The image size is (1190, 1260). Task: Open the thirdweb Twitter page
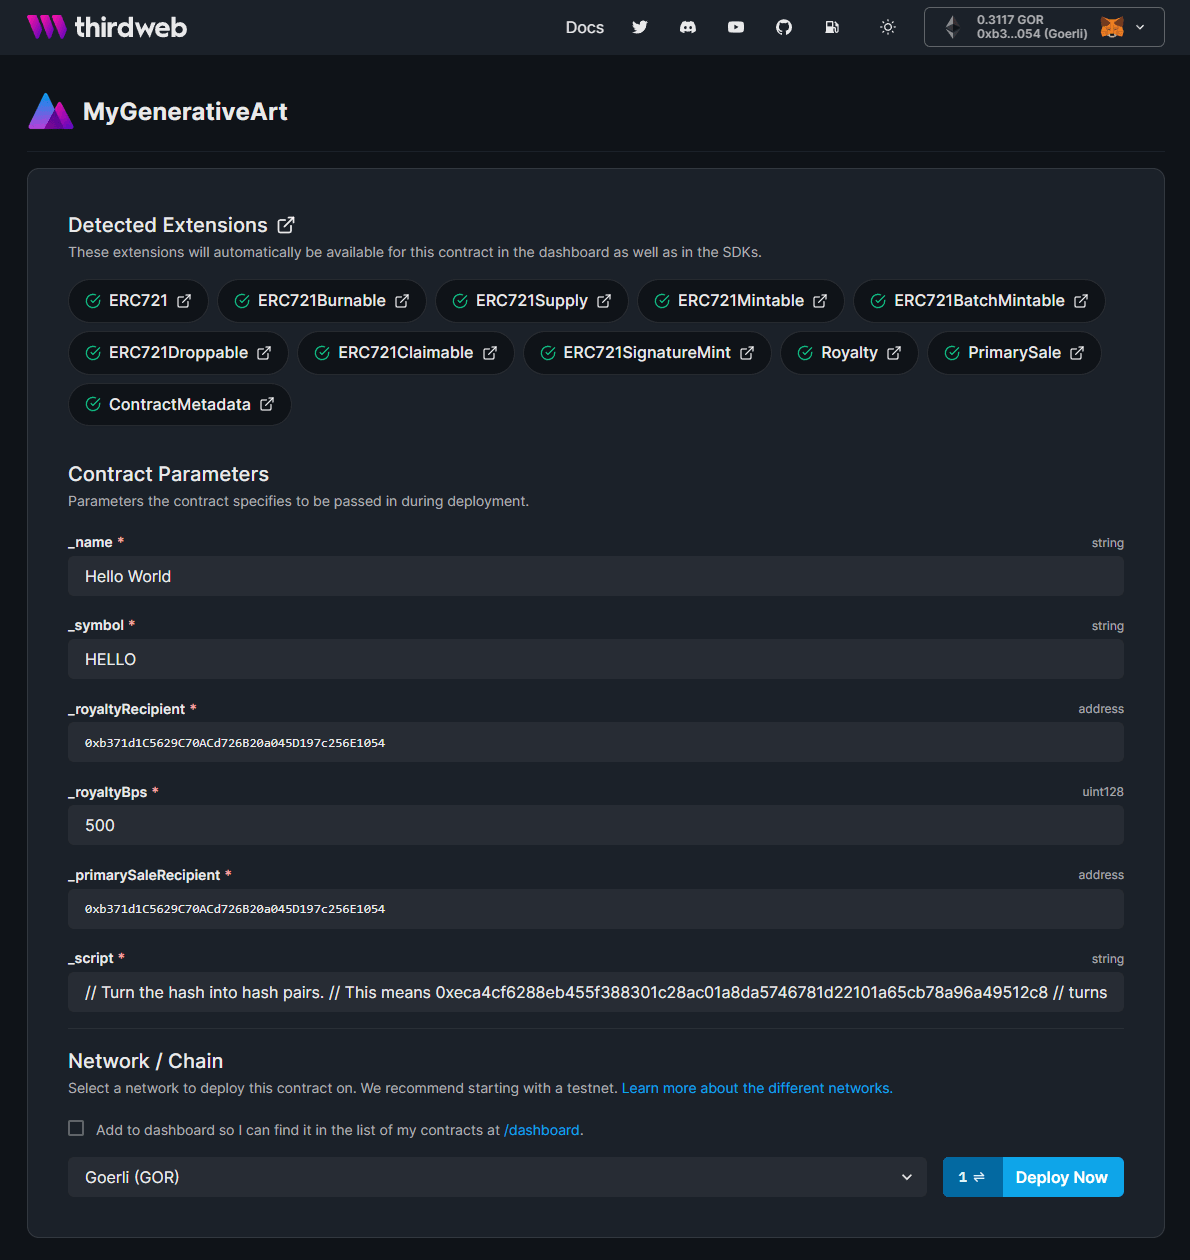[x=640, y=27]
